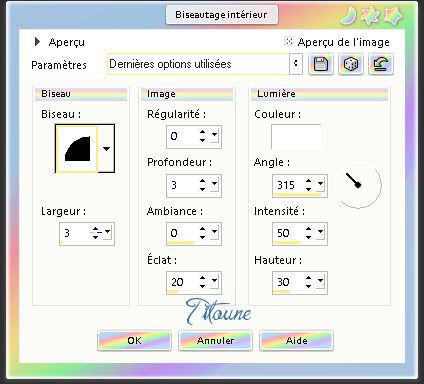
Task: Decrease Hauteur with the down arrow
Action: click(309, 286)
